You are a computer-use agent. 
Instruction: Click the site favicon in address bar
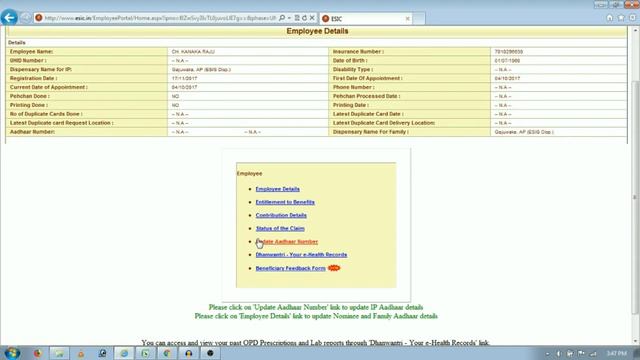point(39,18)
